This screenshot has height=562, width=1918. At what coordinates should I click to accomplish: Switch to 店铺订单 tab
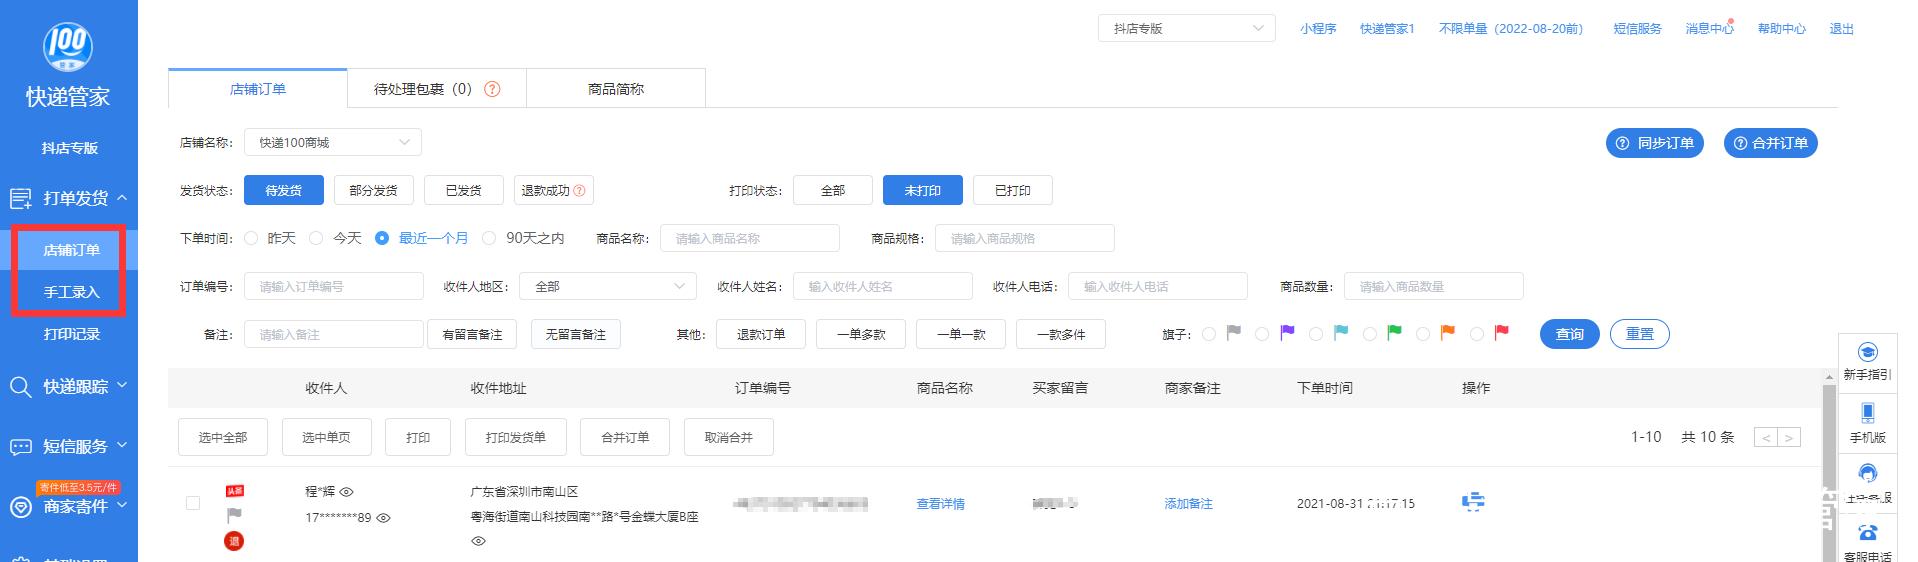(257, 89)
